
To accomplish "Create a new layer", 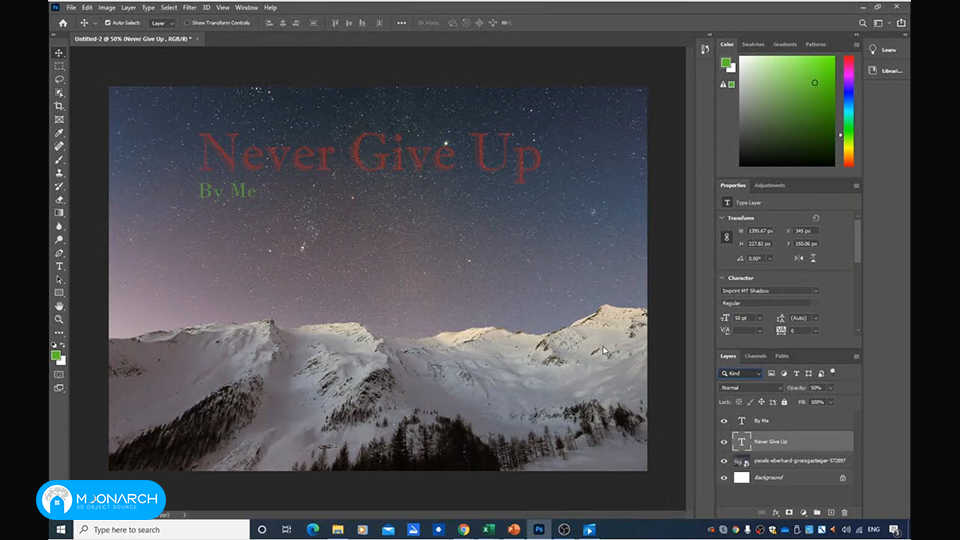I will point(831,512).
